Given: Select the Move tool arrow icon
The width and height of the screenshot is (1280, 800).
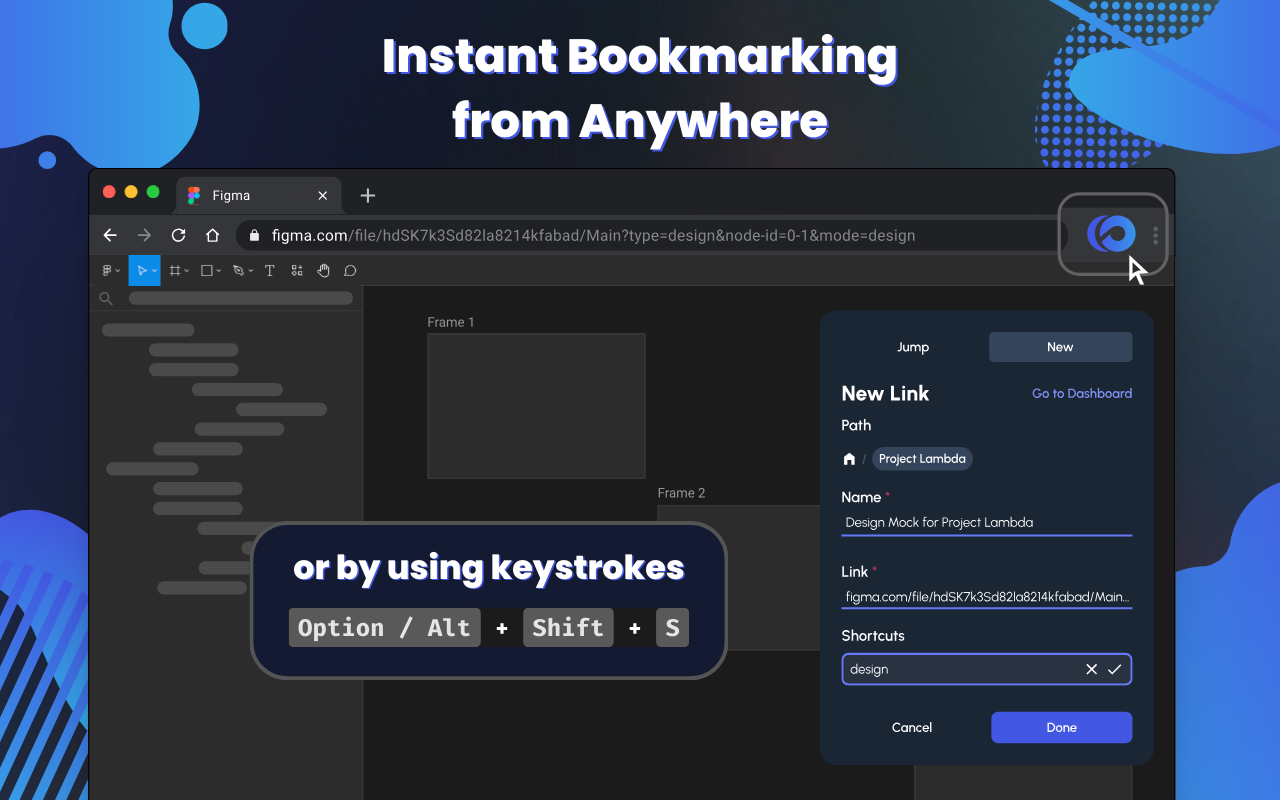Looking at the screenshot, I should pyautogui.click(x=142, y=270).
